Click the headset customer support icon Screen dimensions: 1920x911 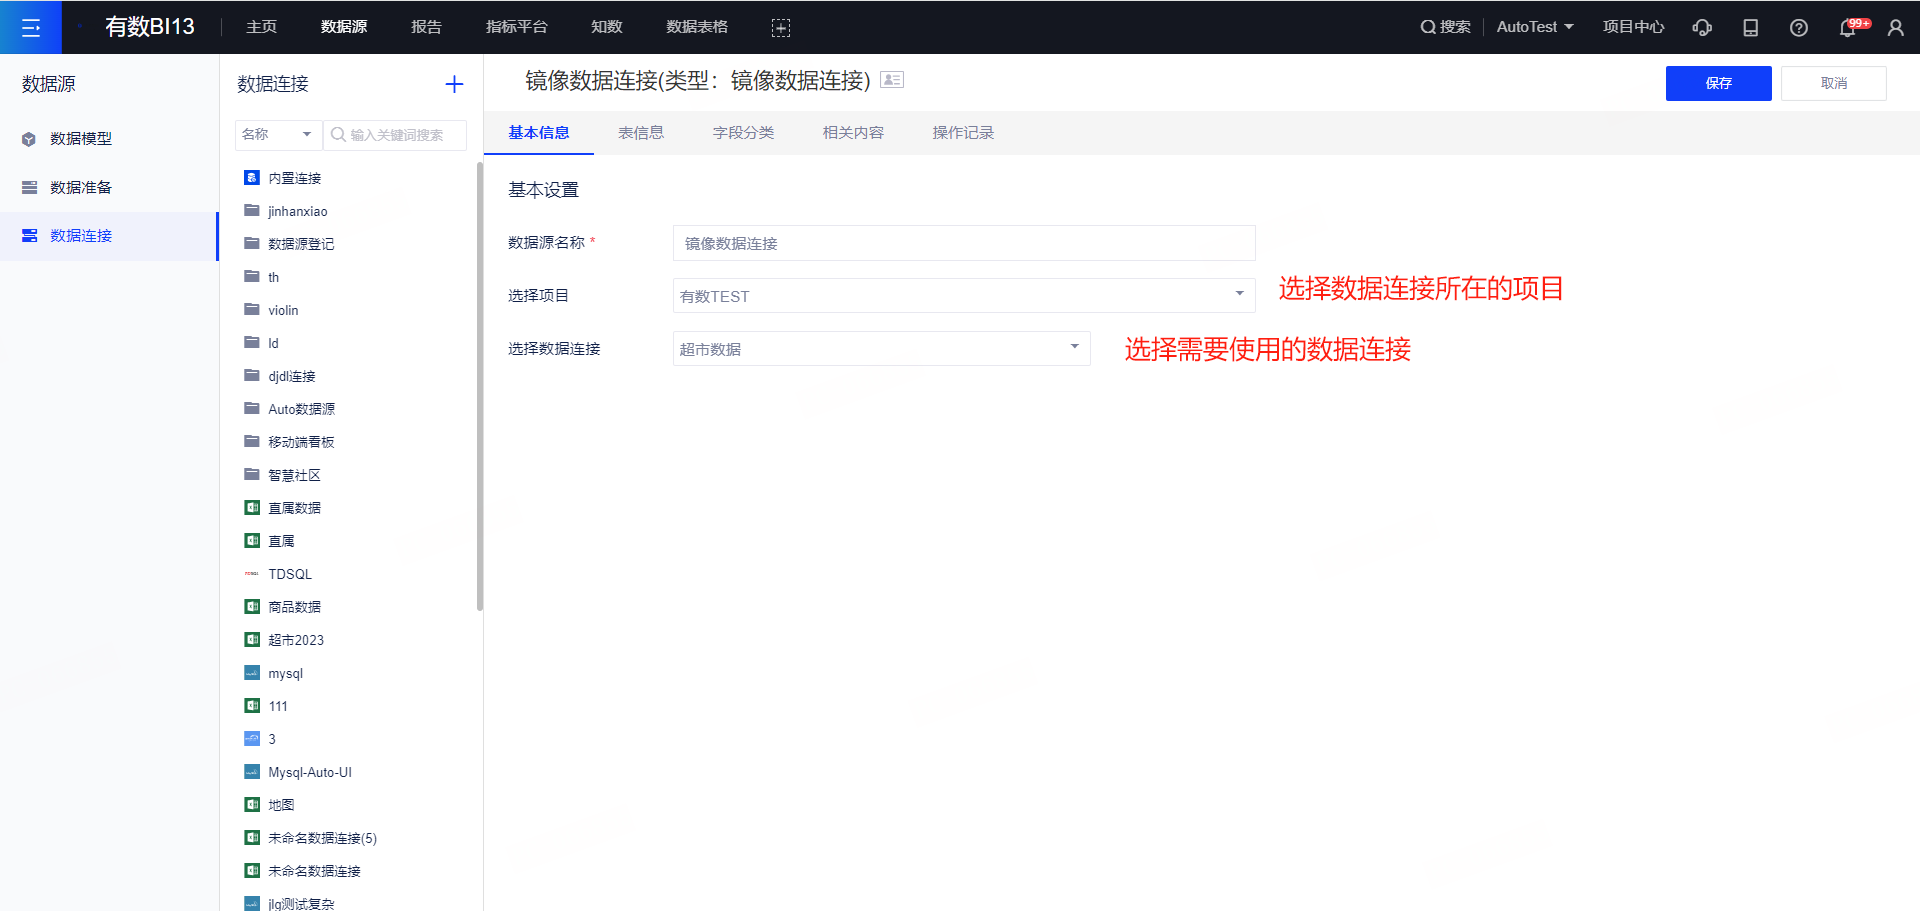click(x=1701, y=28)
